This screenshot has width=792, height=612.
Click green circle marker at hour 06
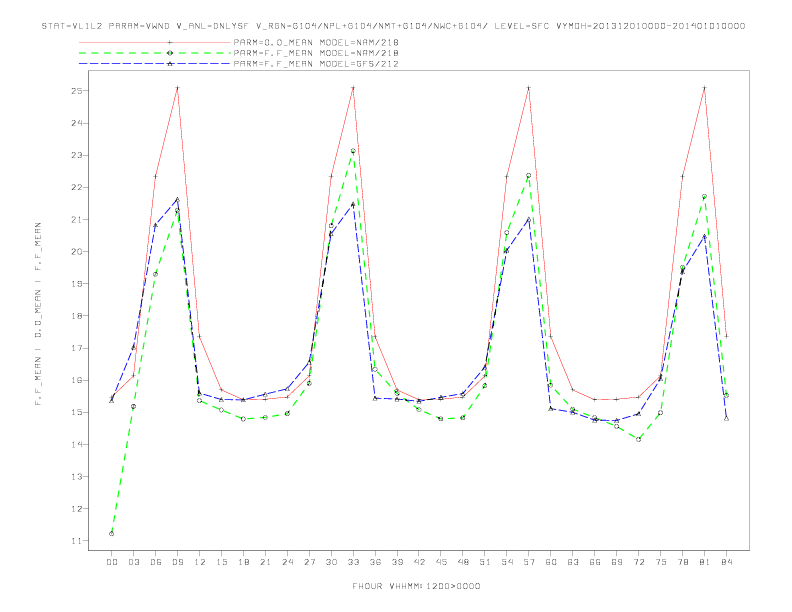(x=156, y=274)
